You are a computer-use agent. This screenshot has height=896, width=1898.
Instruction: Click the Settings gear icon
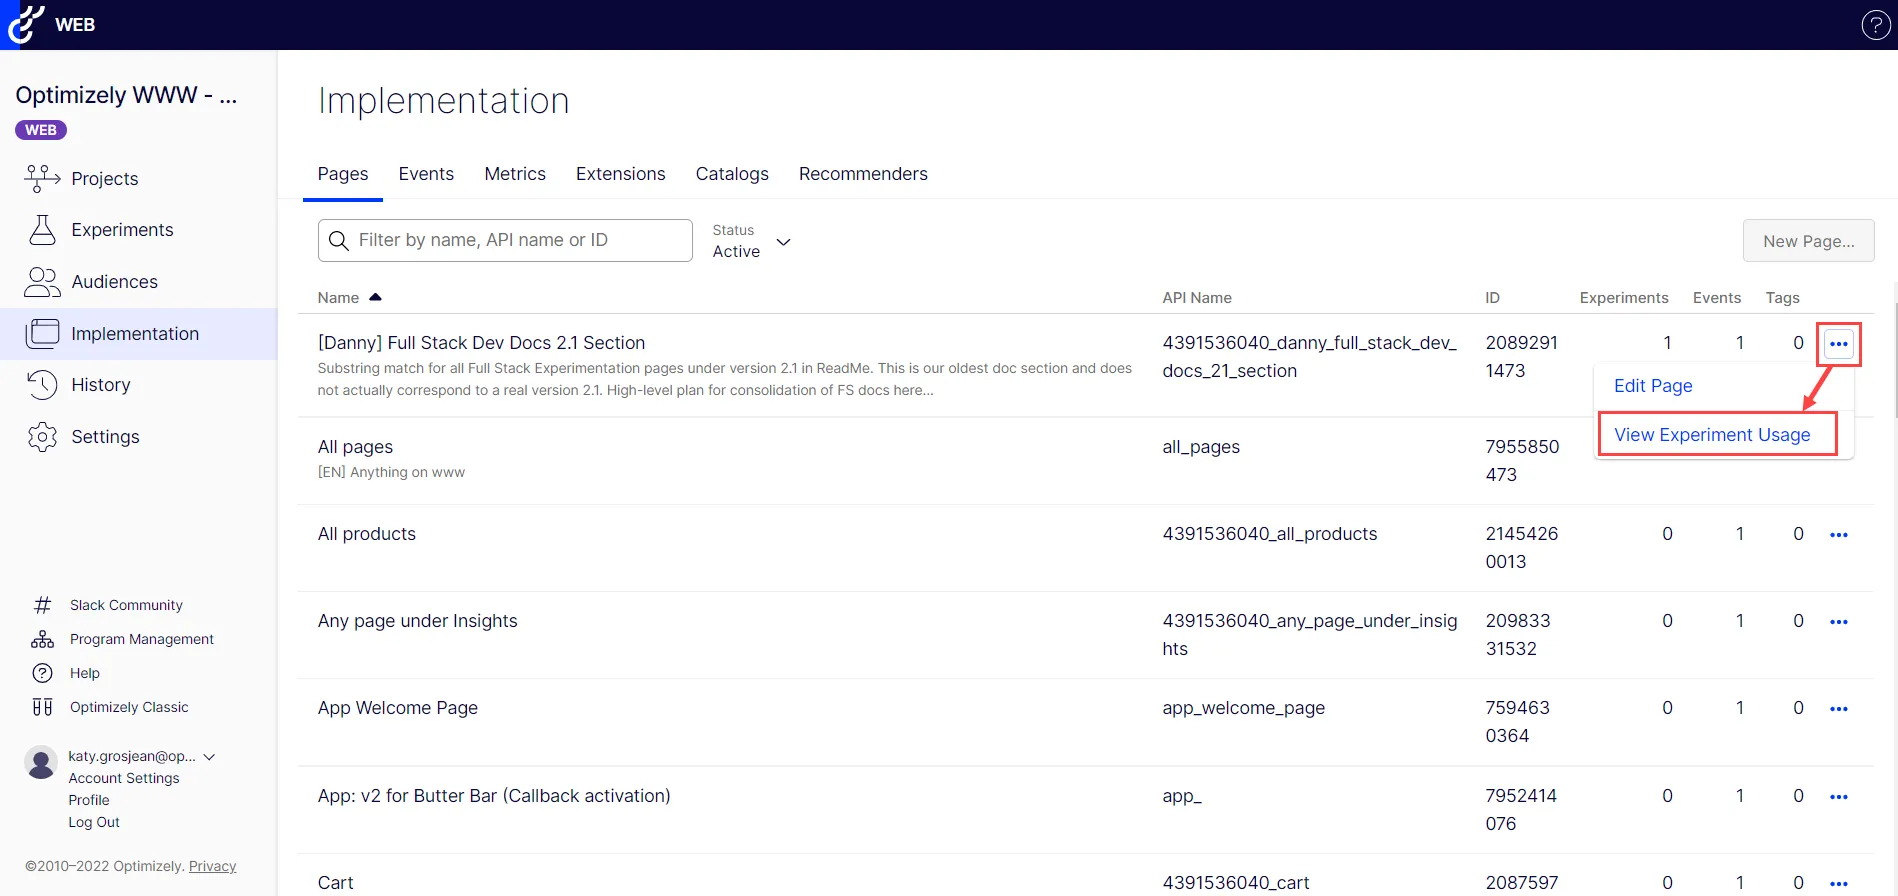click(42, 437)
